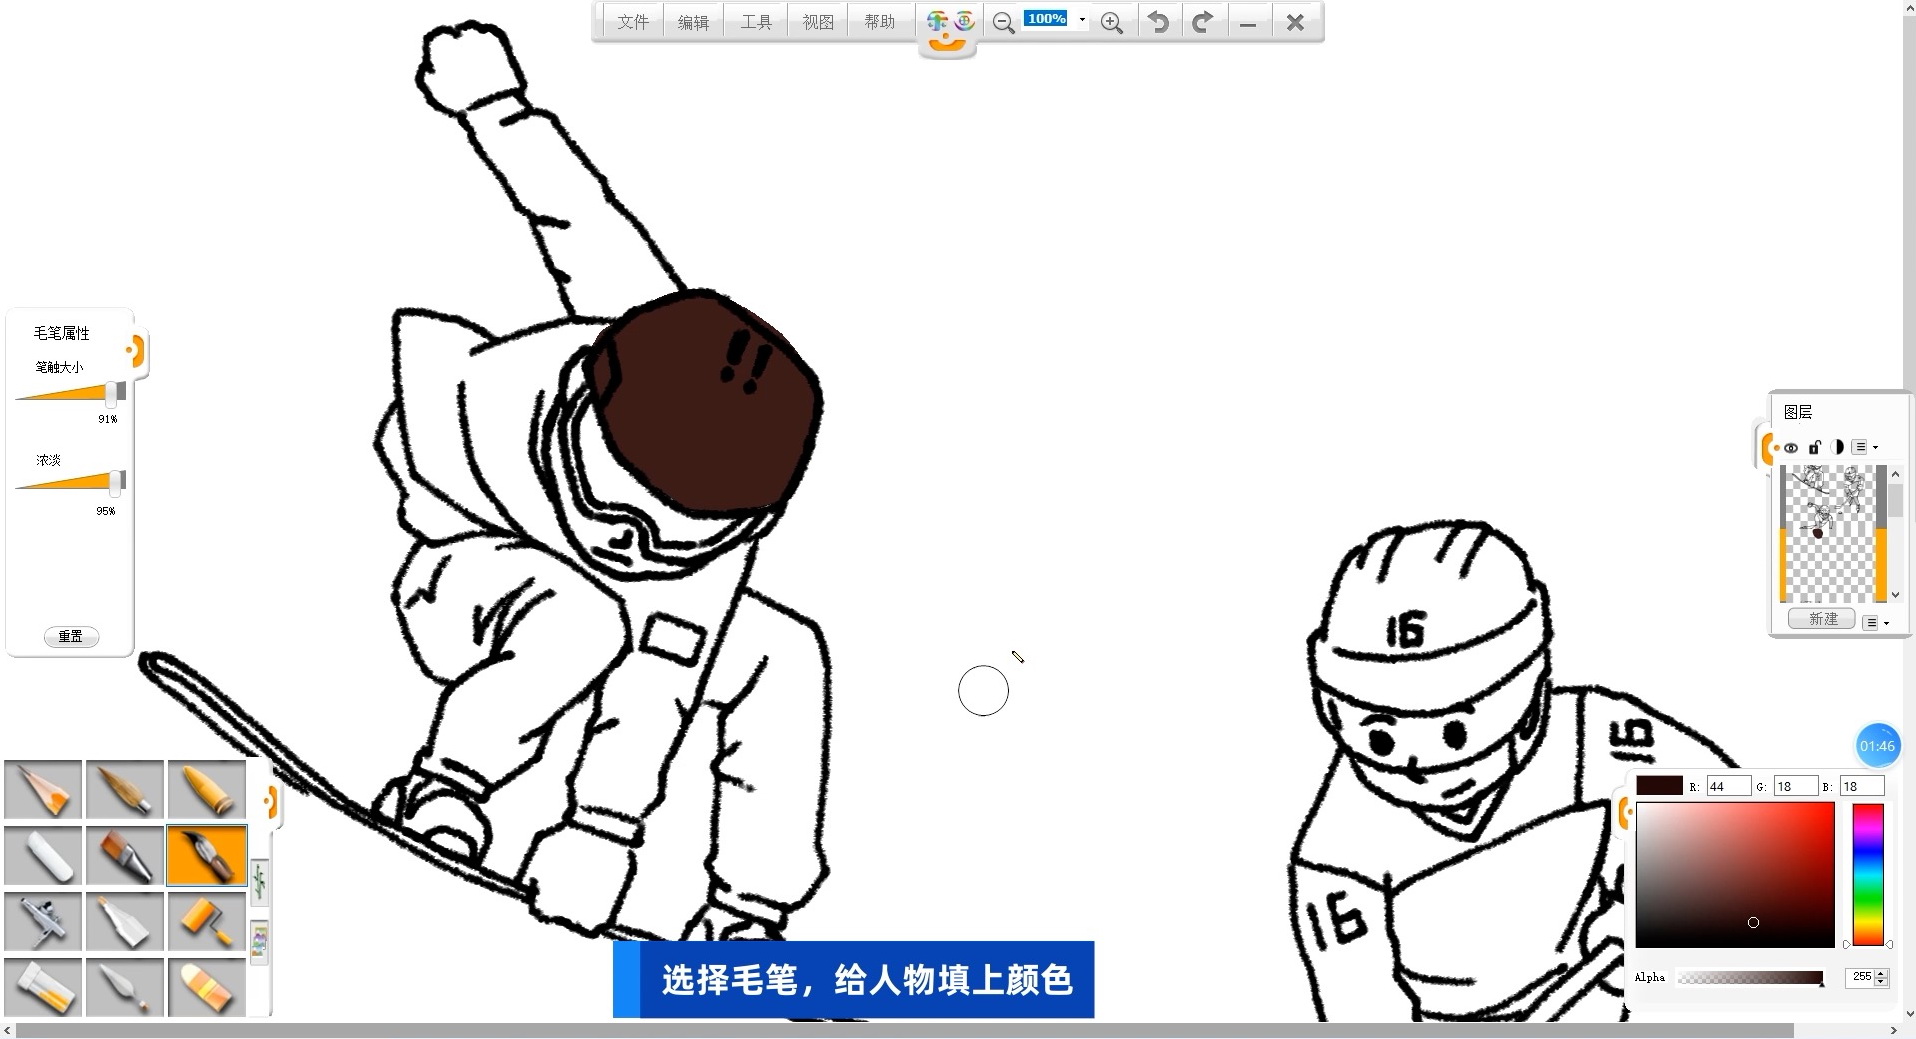Select the pencil tool
The width and height of the screenshot is (1916, 1039).
click(43, 790)
